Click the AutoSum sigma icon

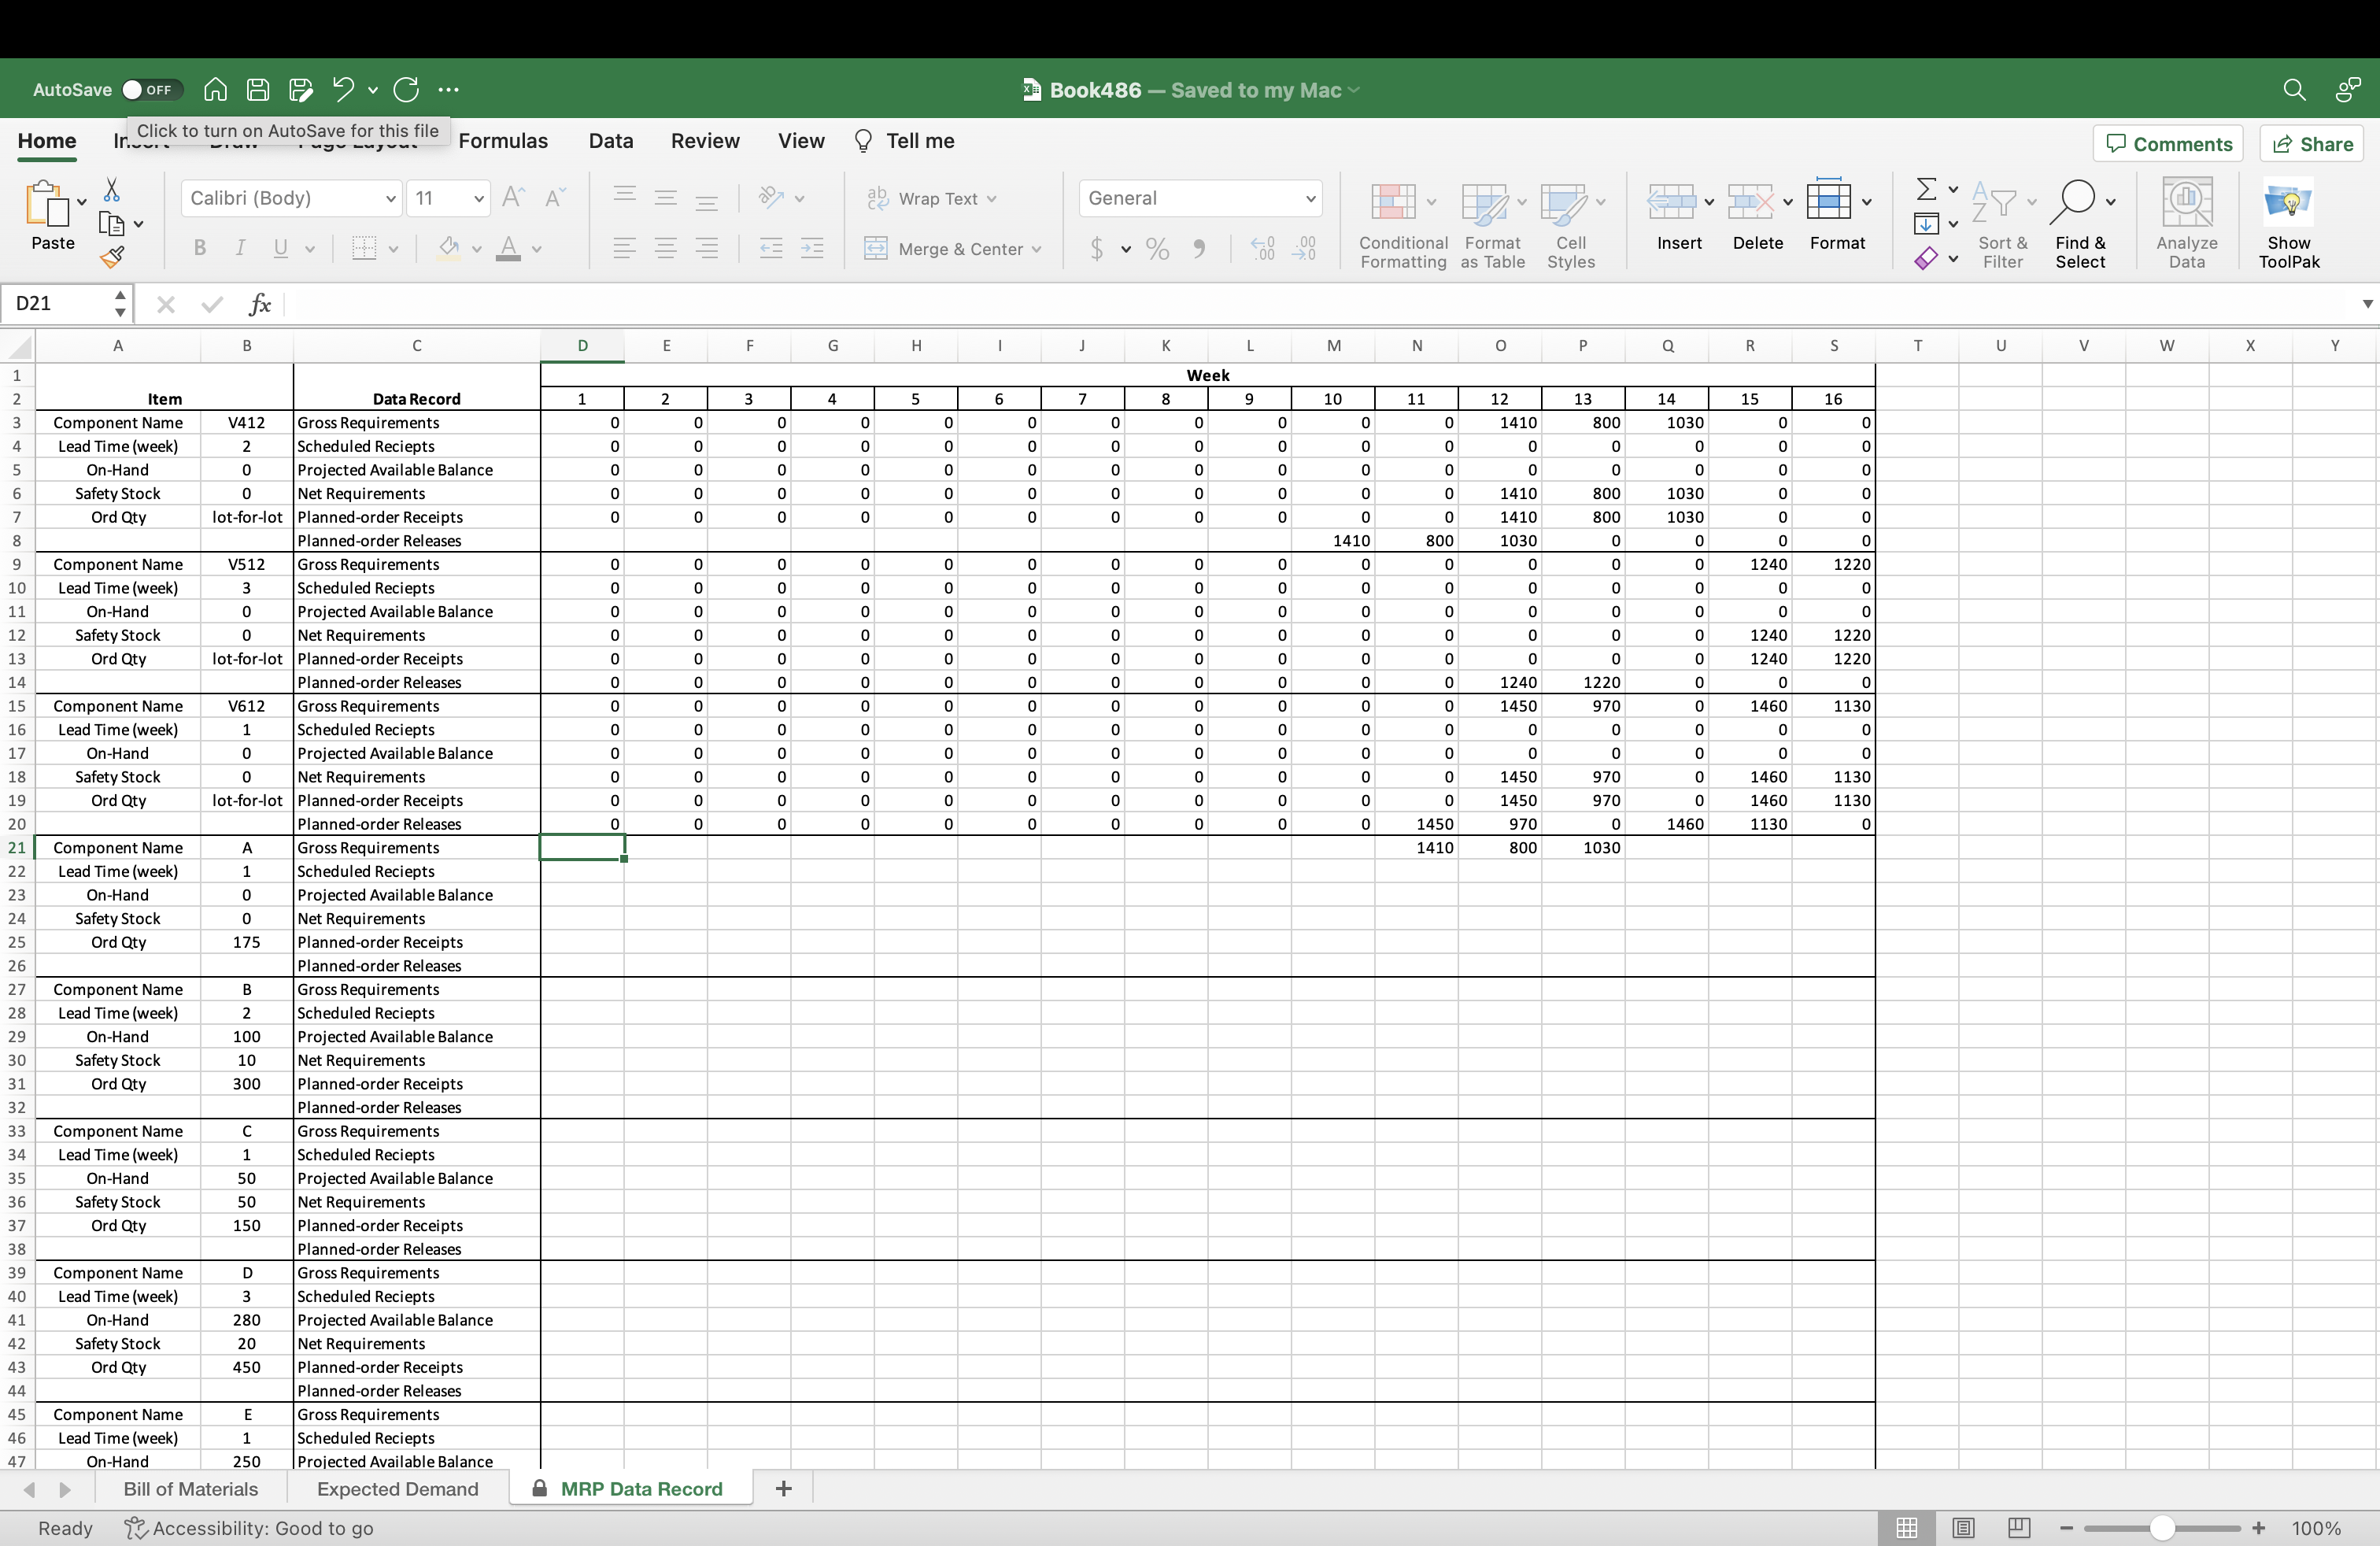(x=1926, y=189)
